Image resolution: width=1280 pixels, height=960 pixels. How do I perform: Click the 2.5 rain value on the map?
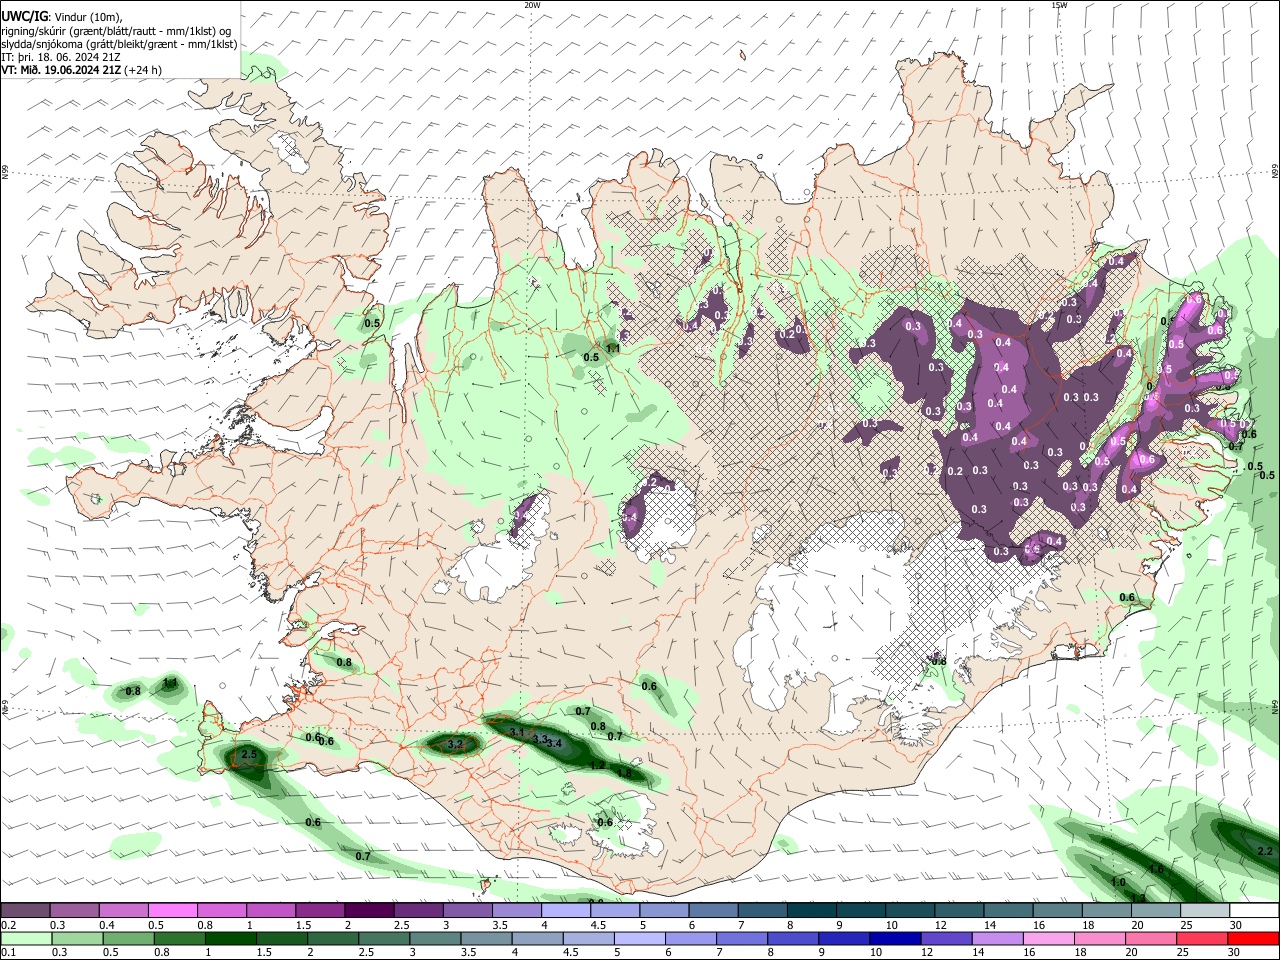coord(250,754)
